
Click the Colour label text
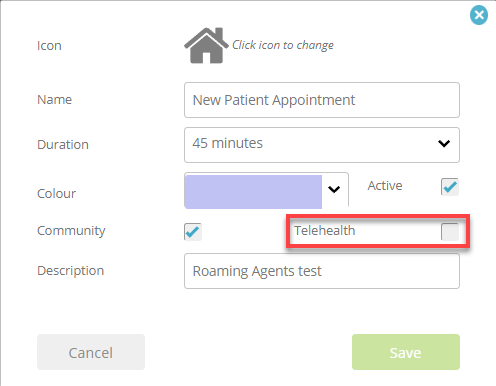[x=56, y=194]
